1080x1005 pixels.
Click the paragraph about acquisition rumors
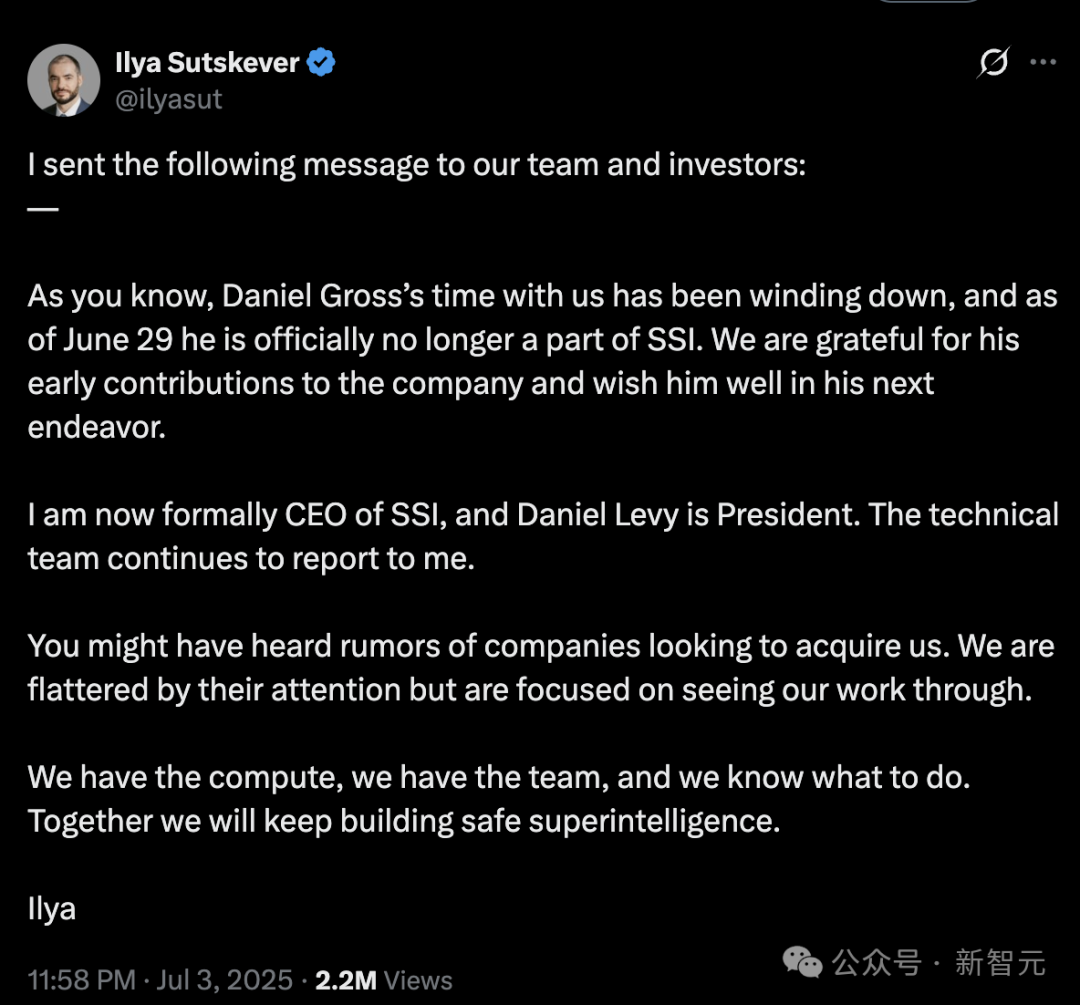[x=541, y=668]
